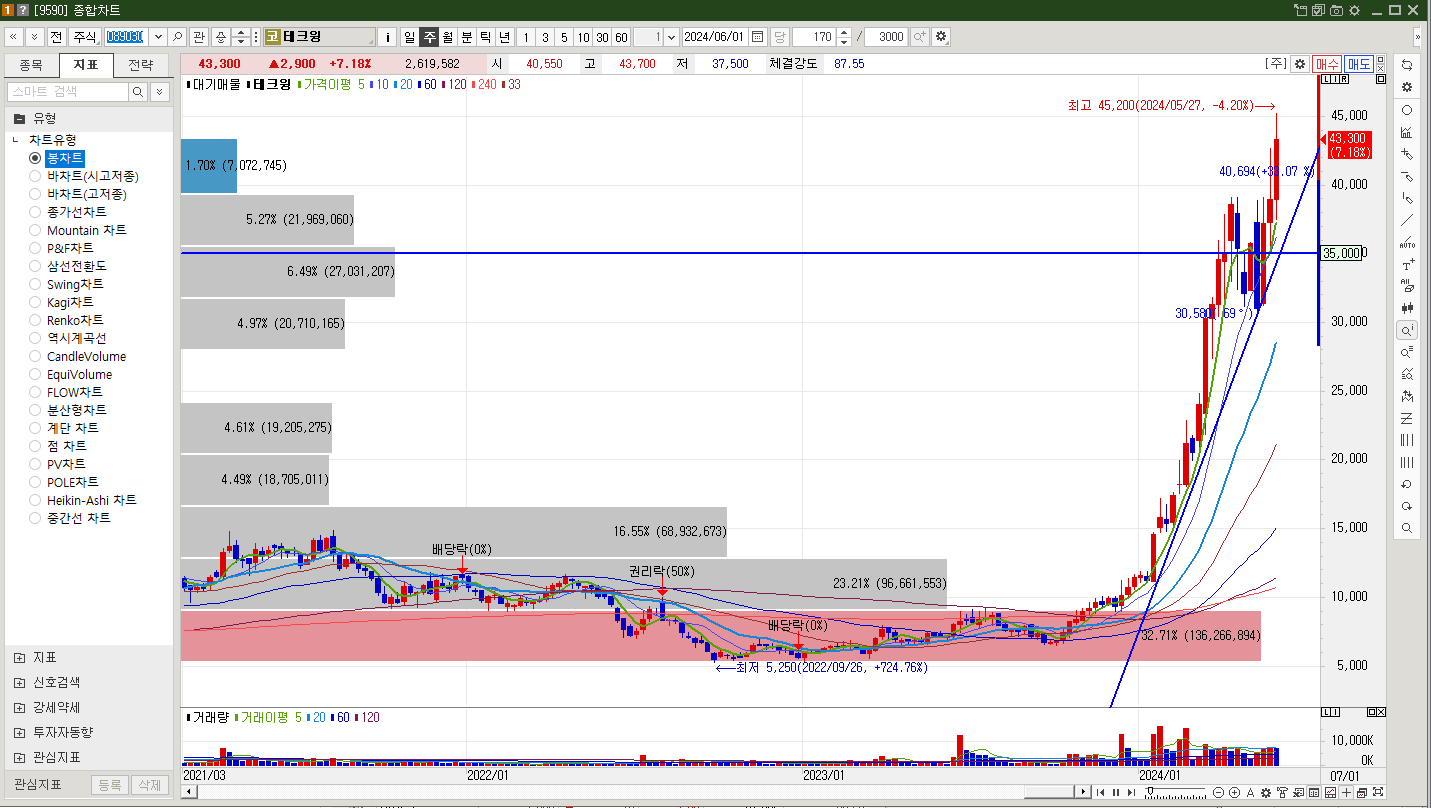Click the red 매수 buy button

click(x=1327, y=64)
